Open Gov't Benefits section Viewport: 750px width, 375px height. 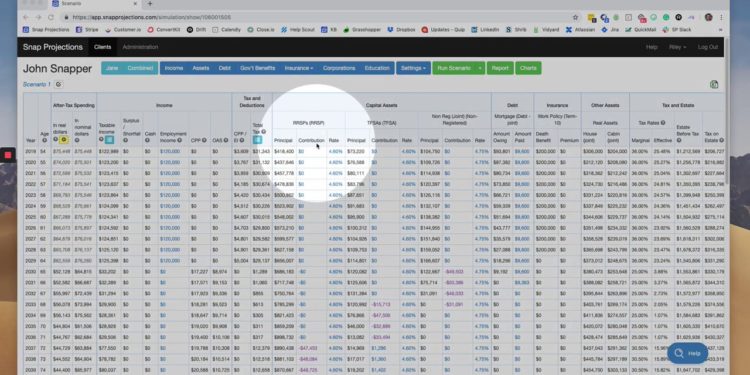pos(257,68)
